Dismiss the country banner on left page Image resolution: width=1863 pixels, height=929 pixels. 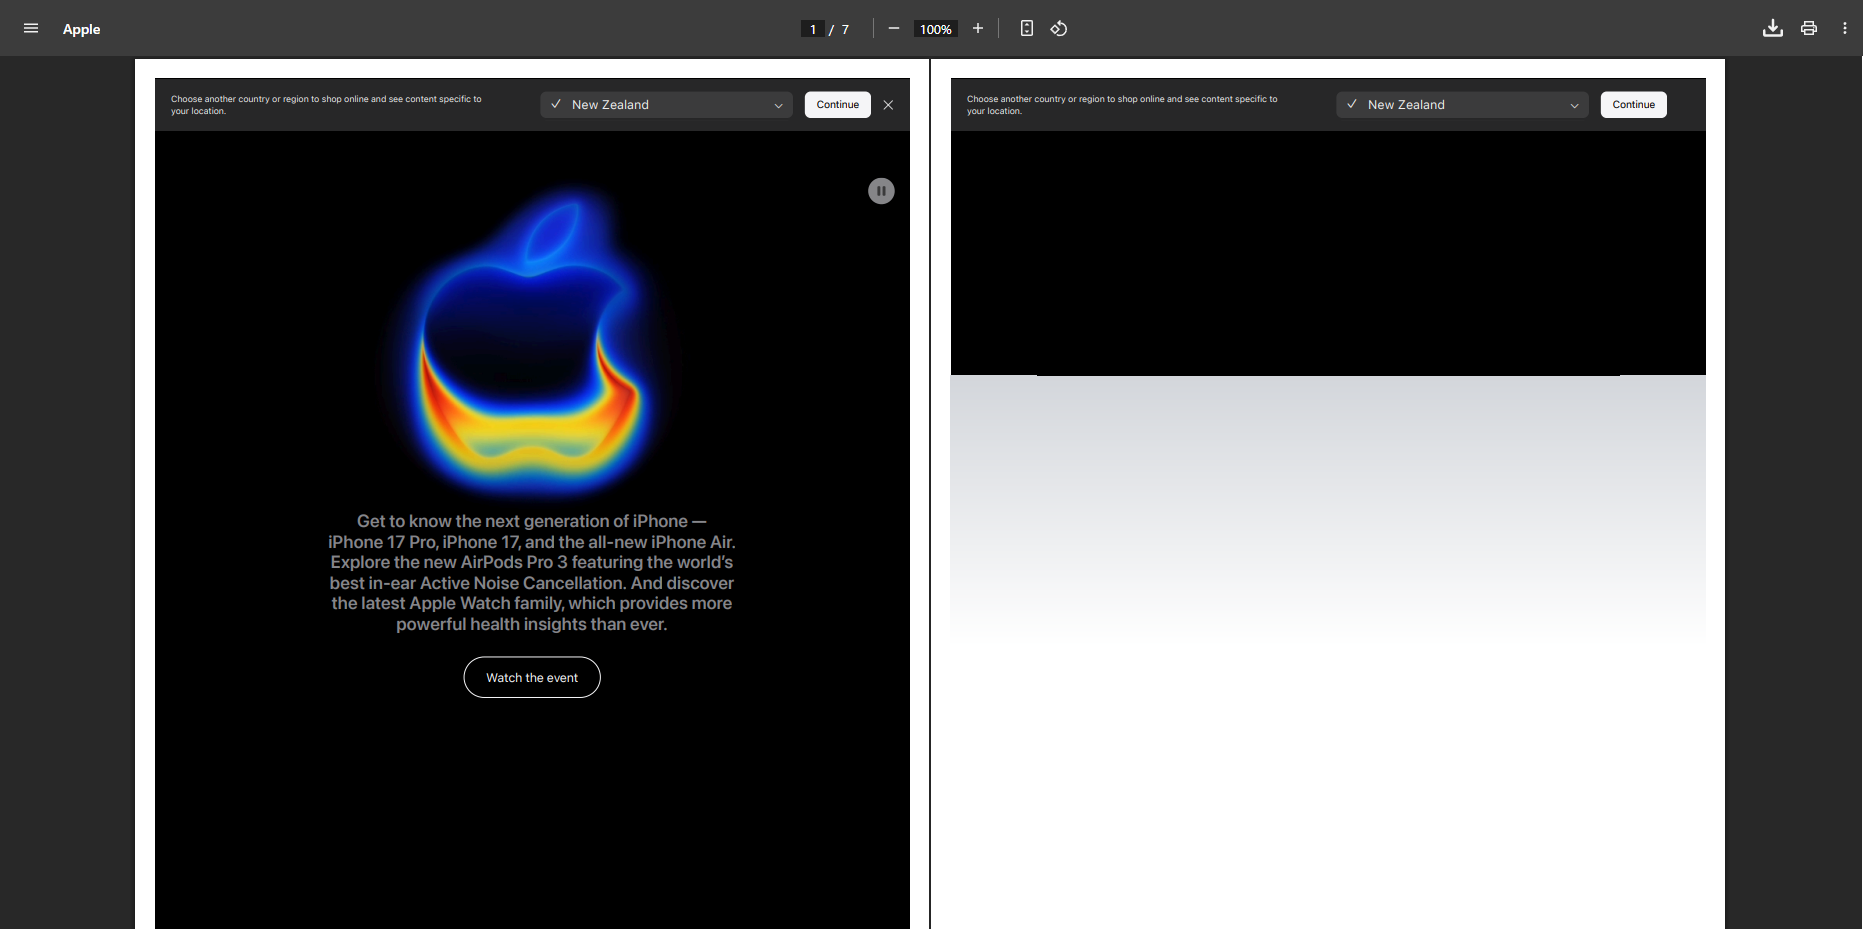point(888,105)
